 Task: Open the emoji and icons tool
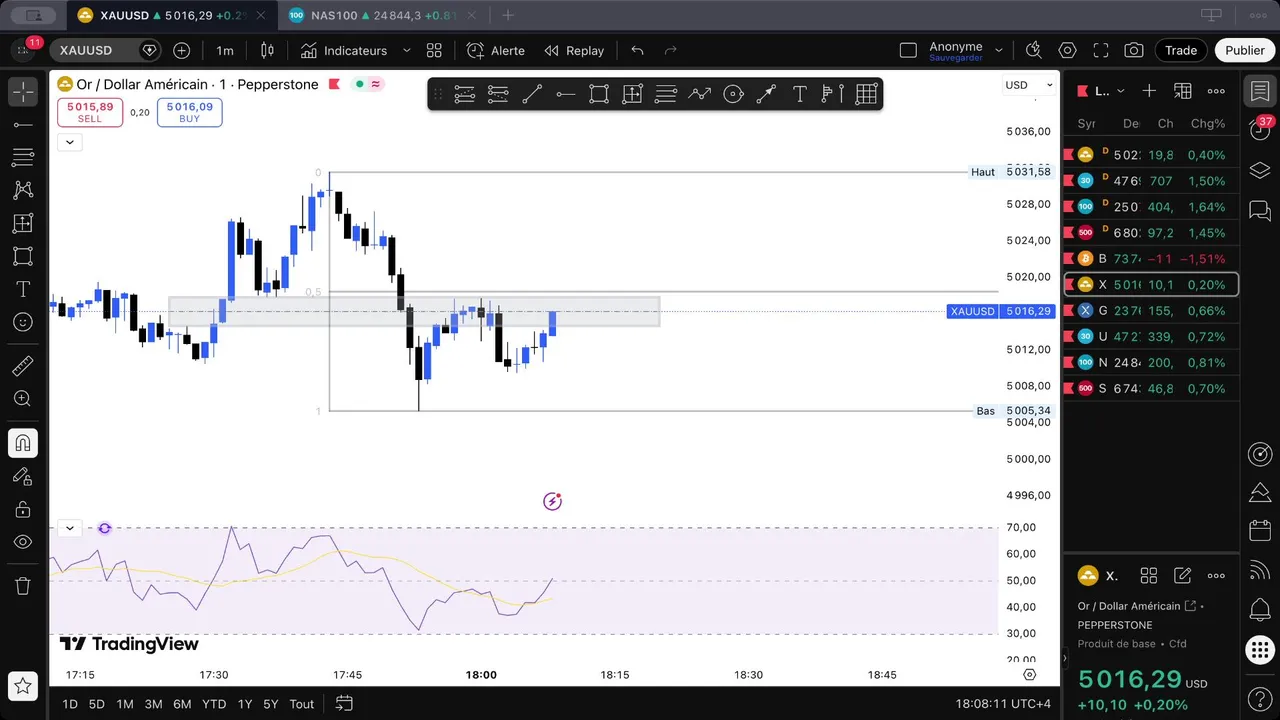(22, 322)
